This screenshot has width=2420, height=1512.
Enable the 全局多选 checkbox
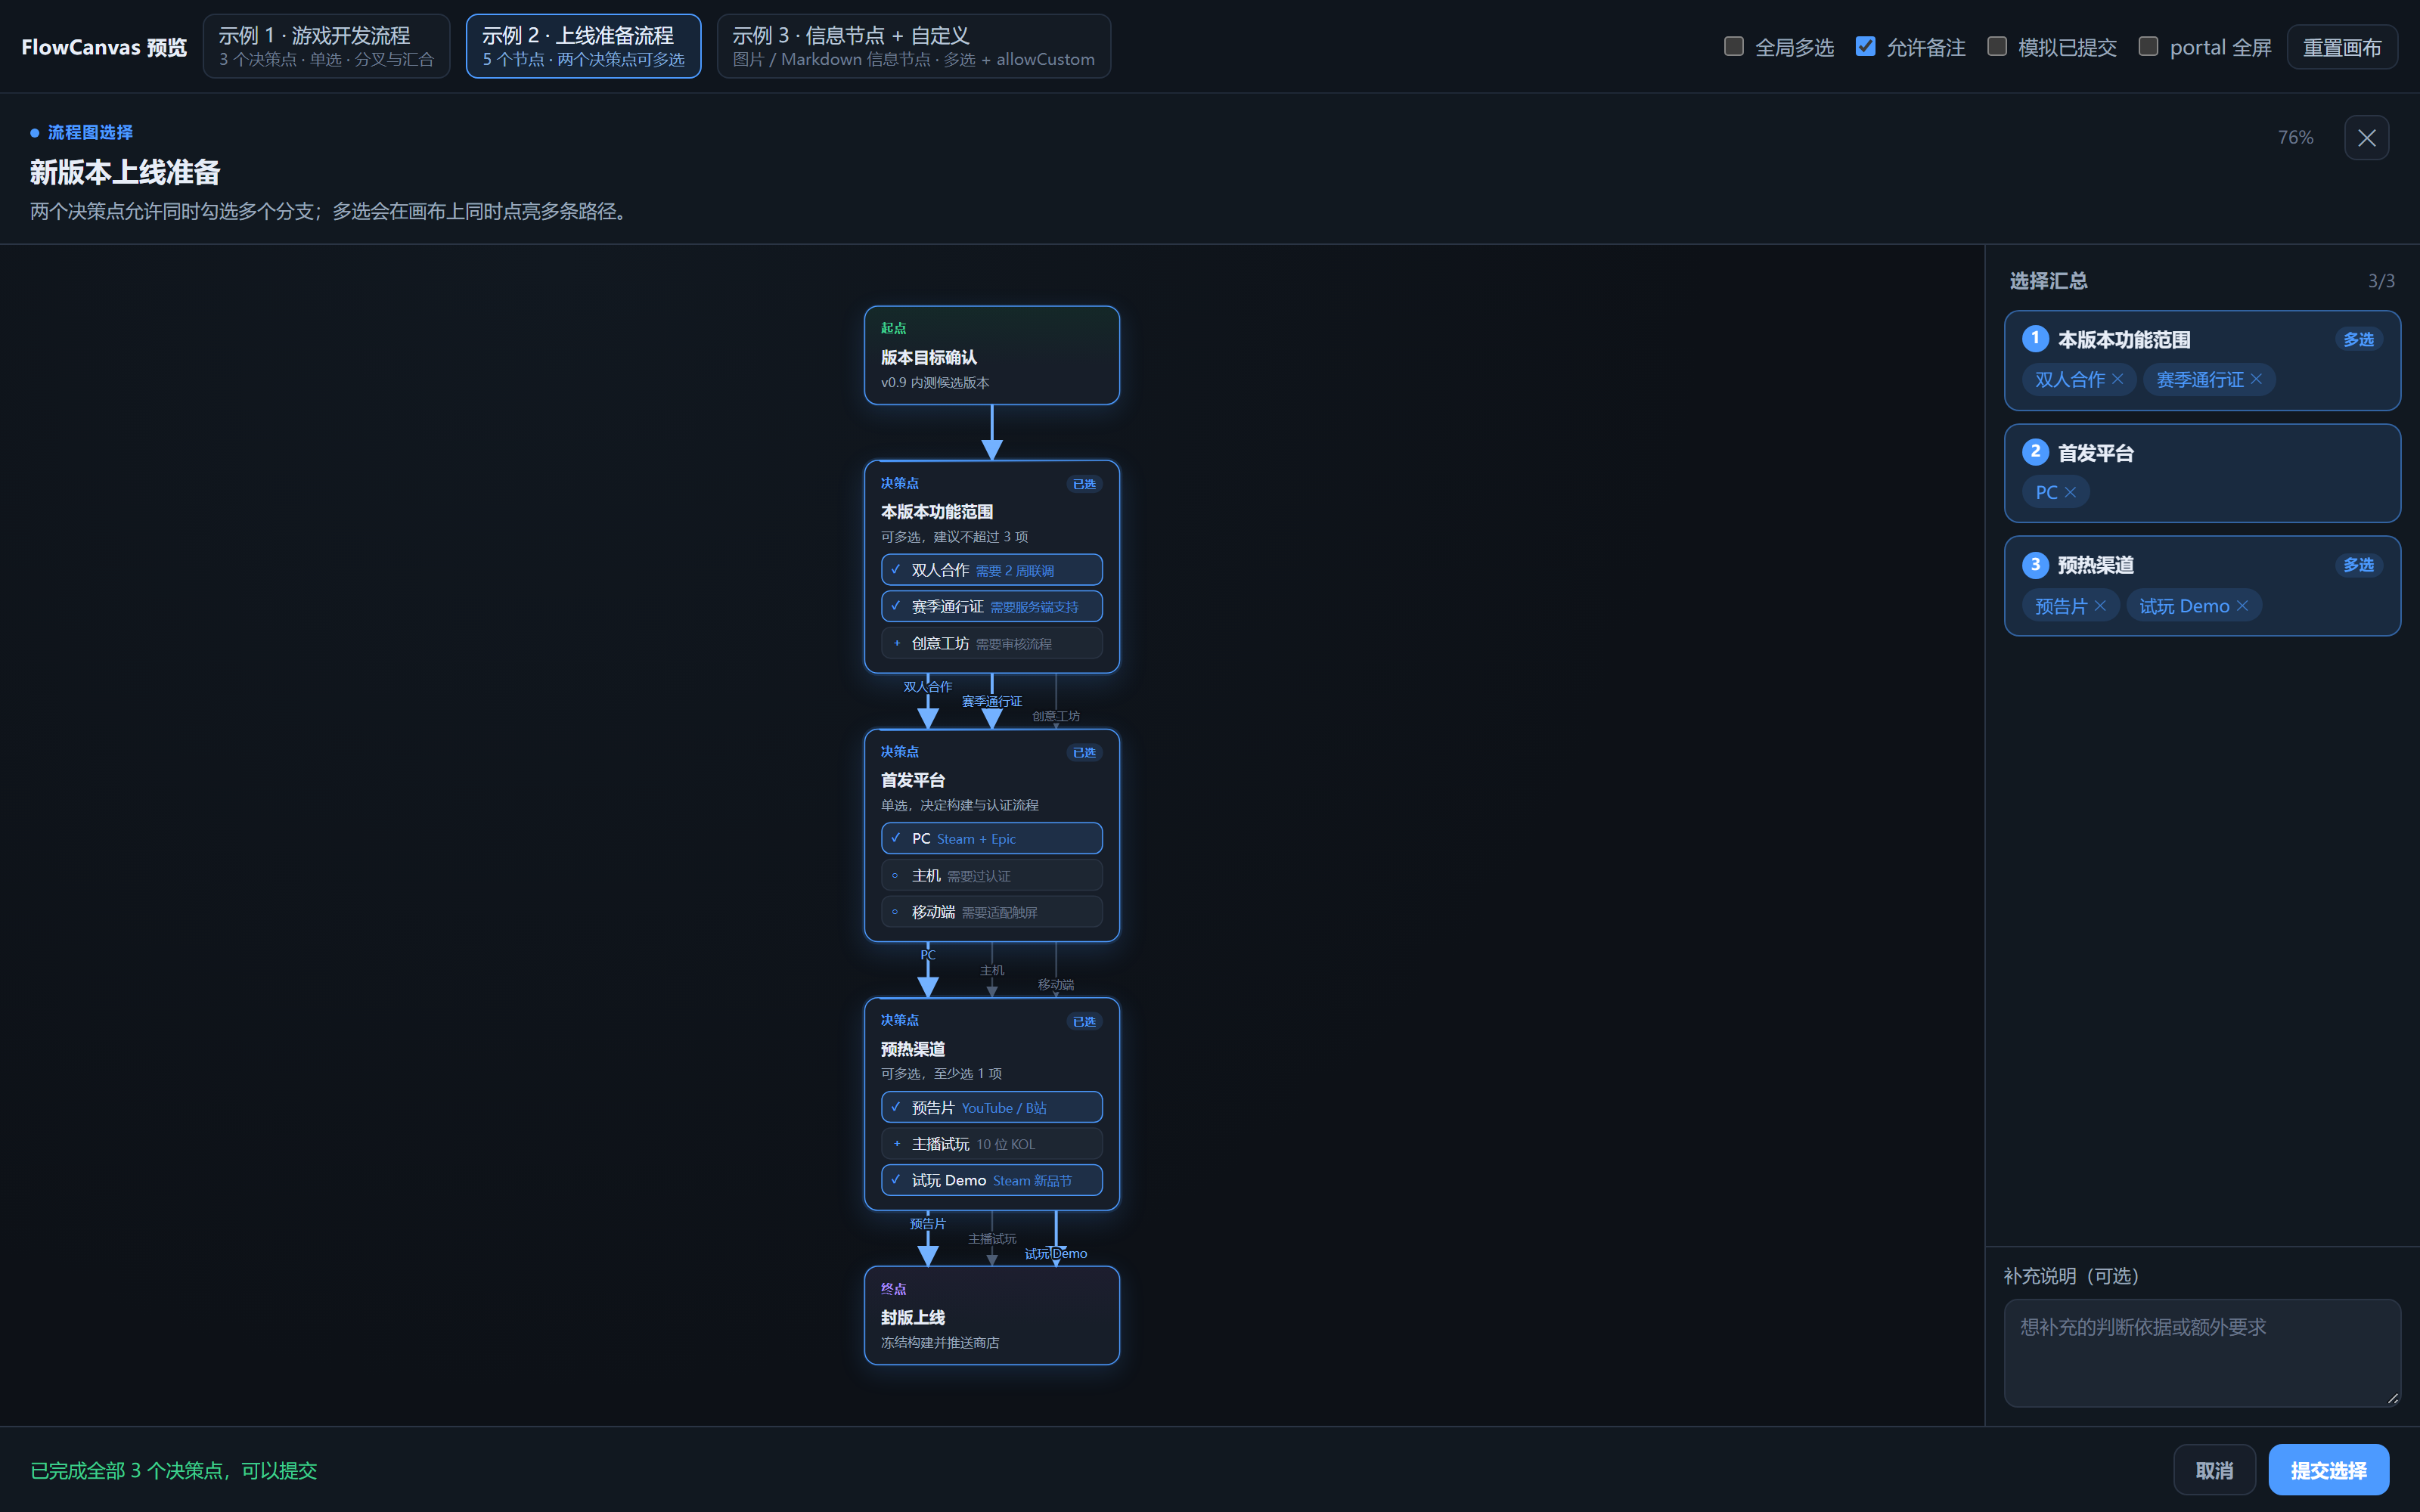click(1734, 46)
